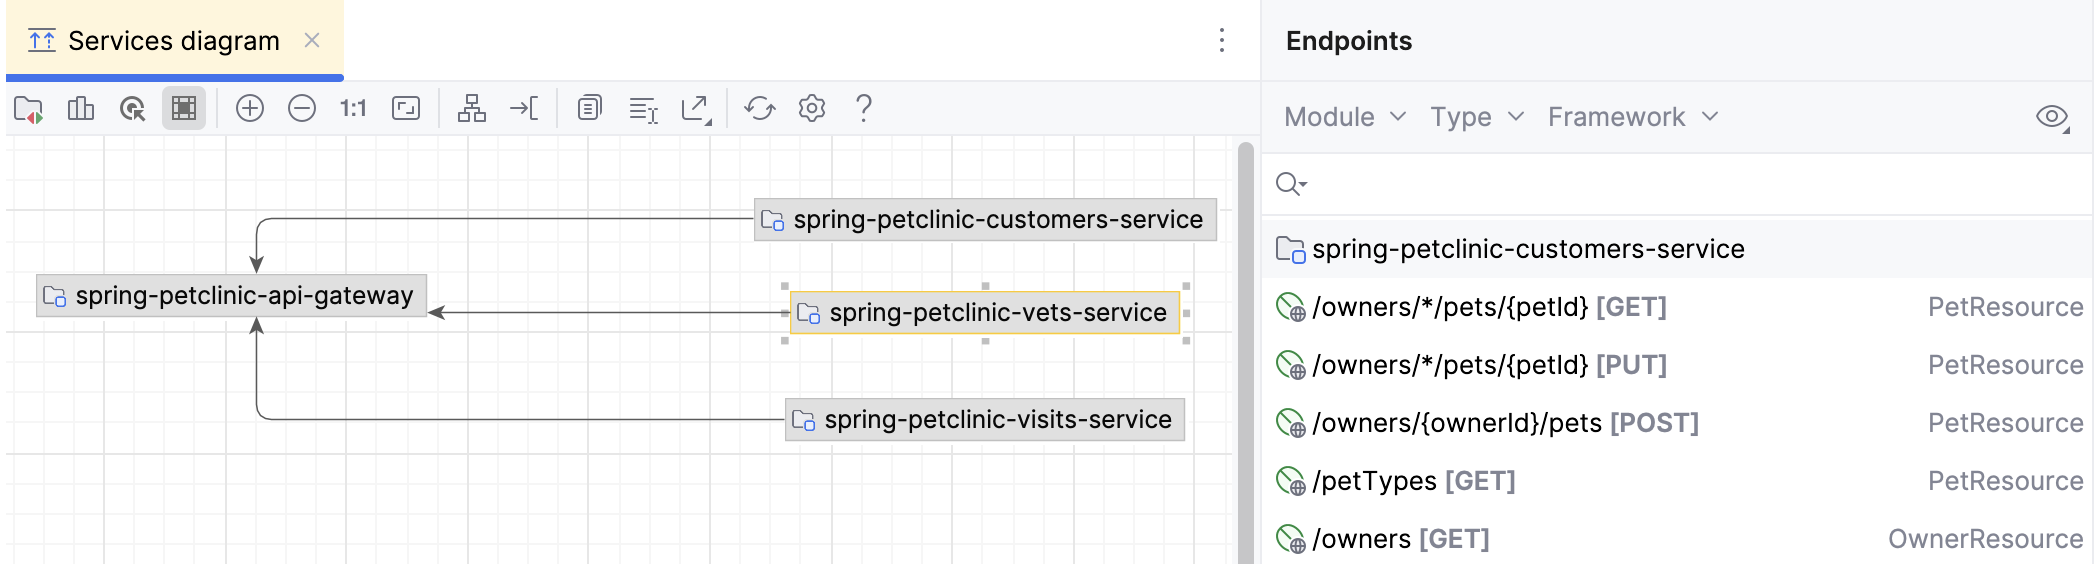2094x564 pixels.
Task: Toggle the grid display button
Action: [184, 108]
